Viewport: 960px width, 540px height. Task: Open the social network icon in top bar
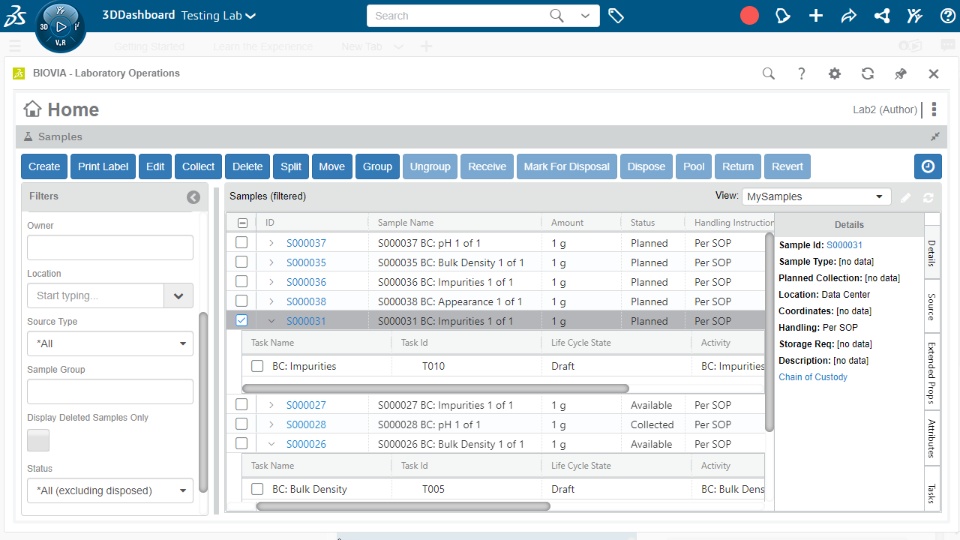[x=882, y=16]
